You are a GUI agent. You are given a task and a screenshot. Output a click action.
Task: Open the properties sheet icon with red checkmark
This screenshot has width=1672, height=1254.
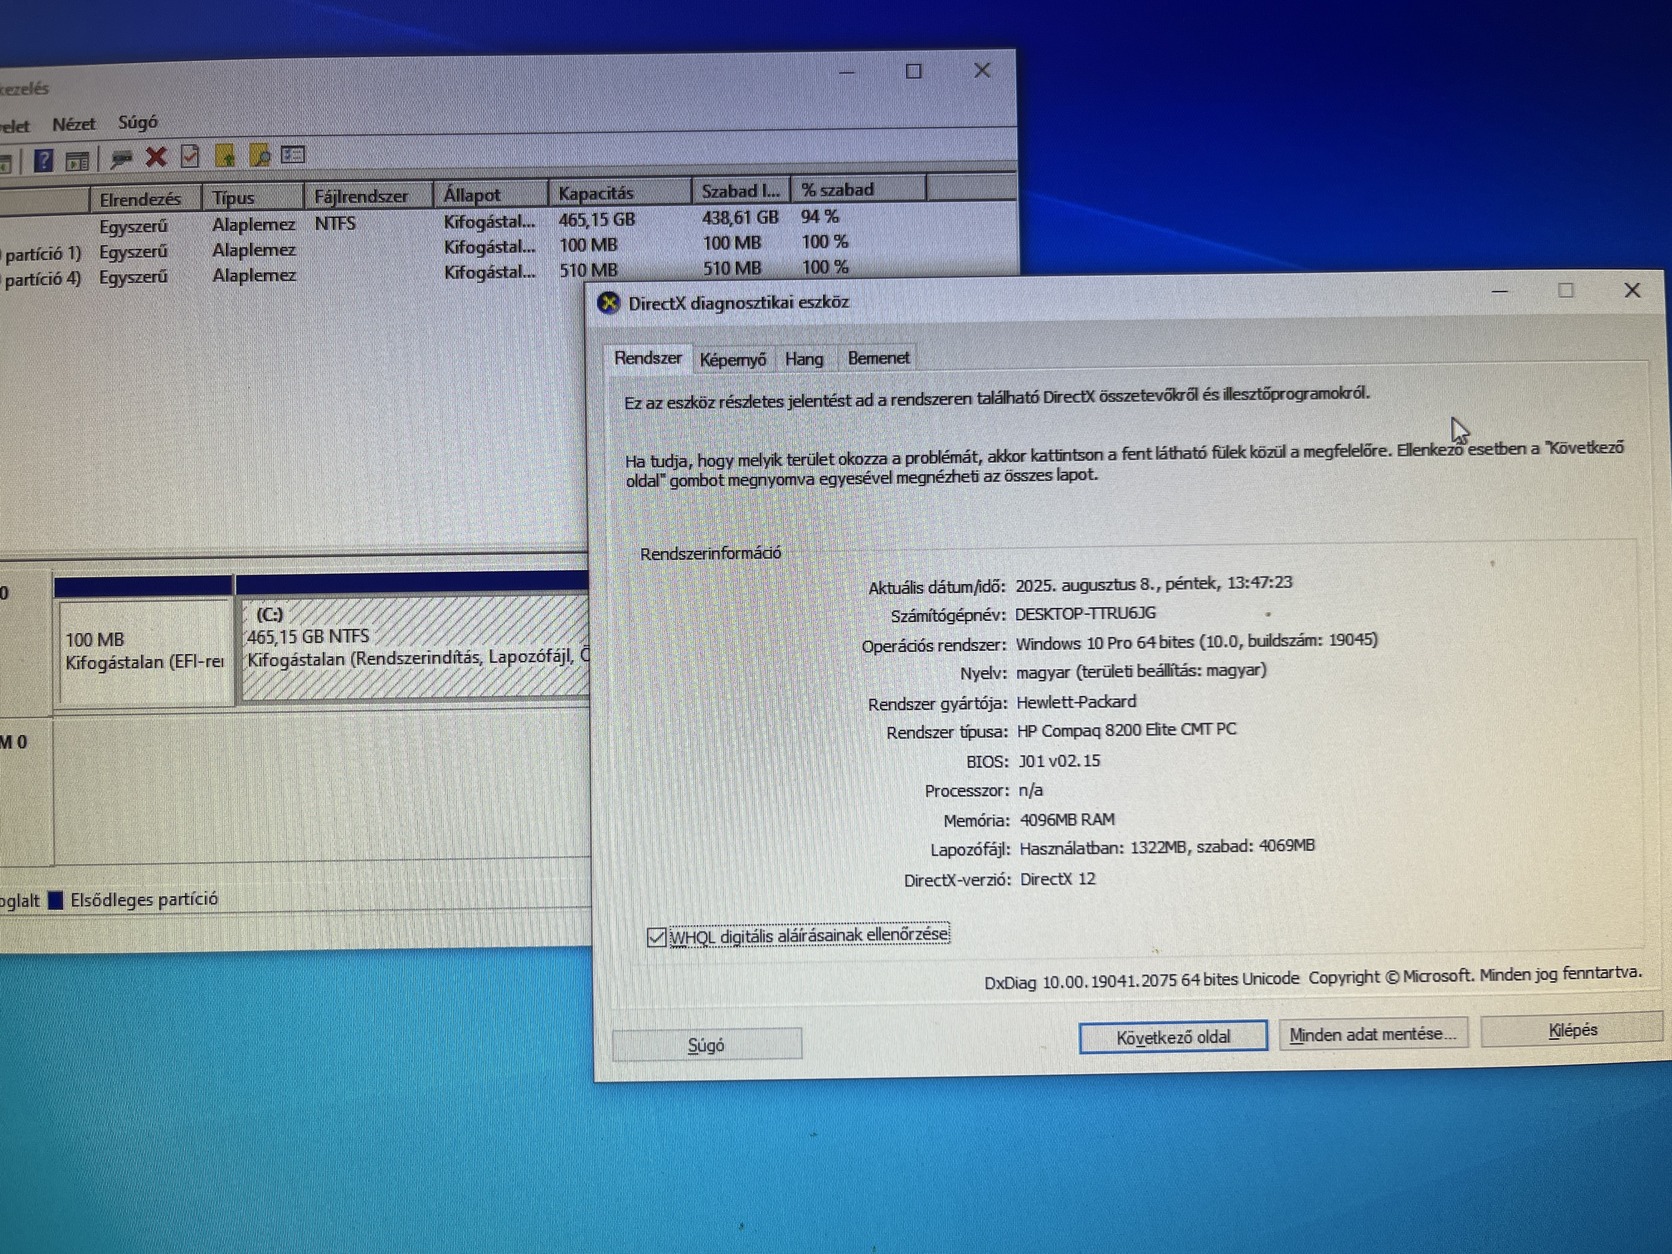point(190,156)
